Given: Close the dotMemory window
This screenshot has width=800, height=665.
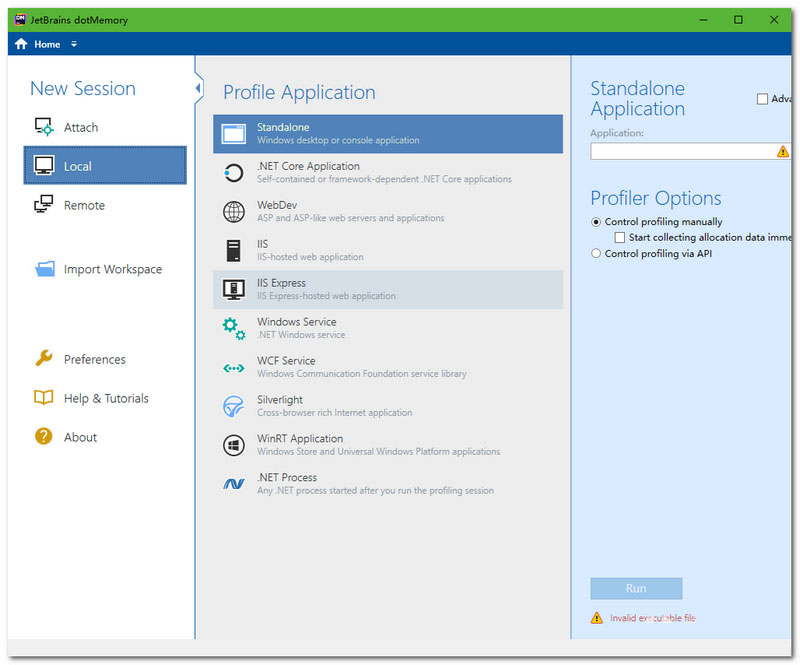Looking at the screenshot, I should (774, 20).
